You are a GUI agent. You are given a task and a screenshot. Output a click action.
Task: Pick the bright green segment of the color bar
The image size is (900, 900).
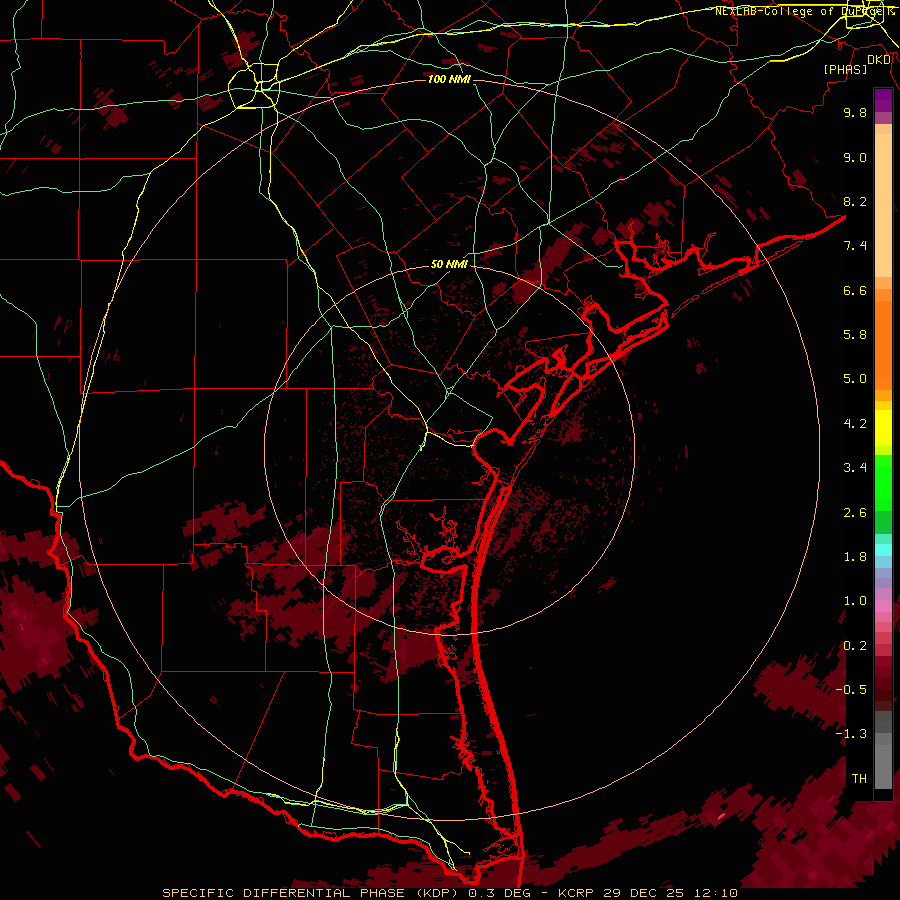[883, 483]
